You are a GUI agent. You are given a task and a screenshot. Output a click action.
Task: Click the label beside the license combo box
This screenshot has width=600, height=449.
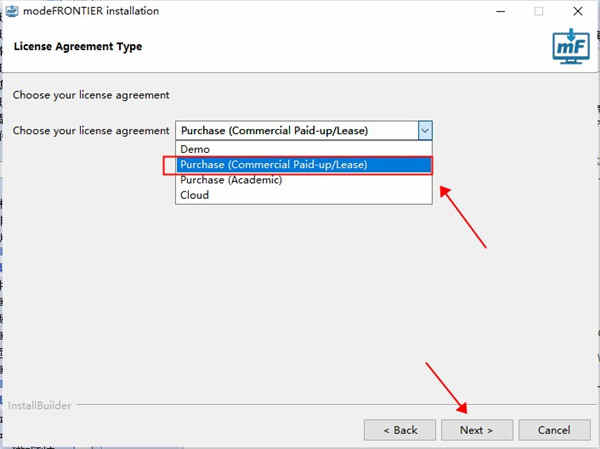click(x=91, y=131)
